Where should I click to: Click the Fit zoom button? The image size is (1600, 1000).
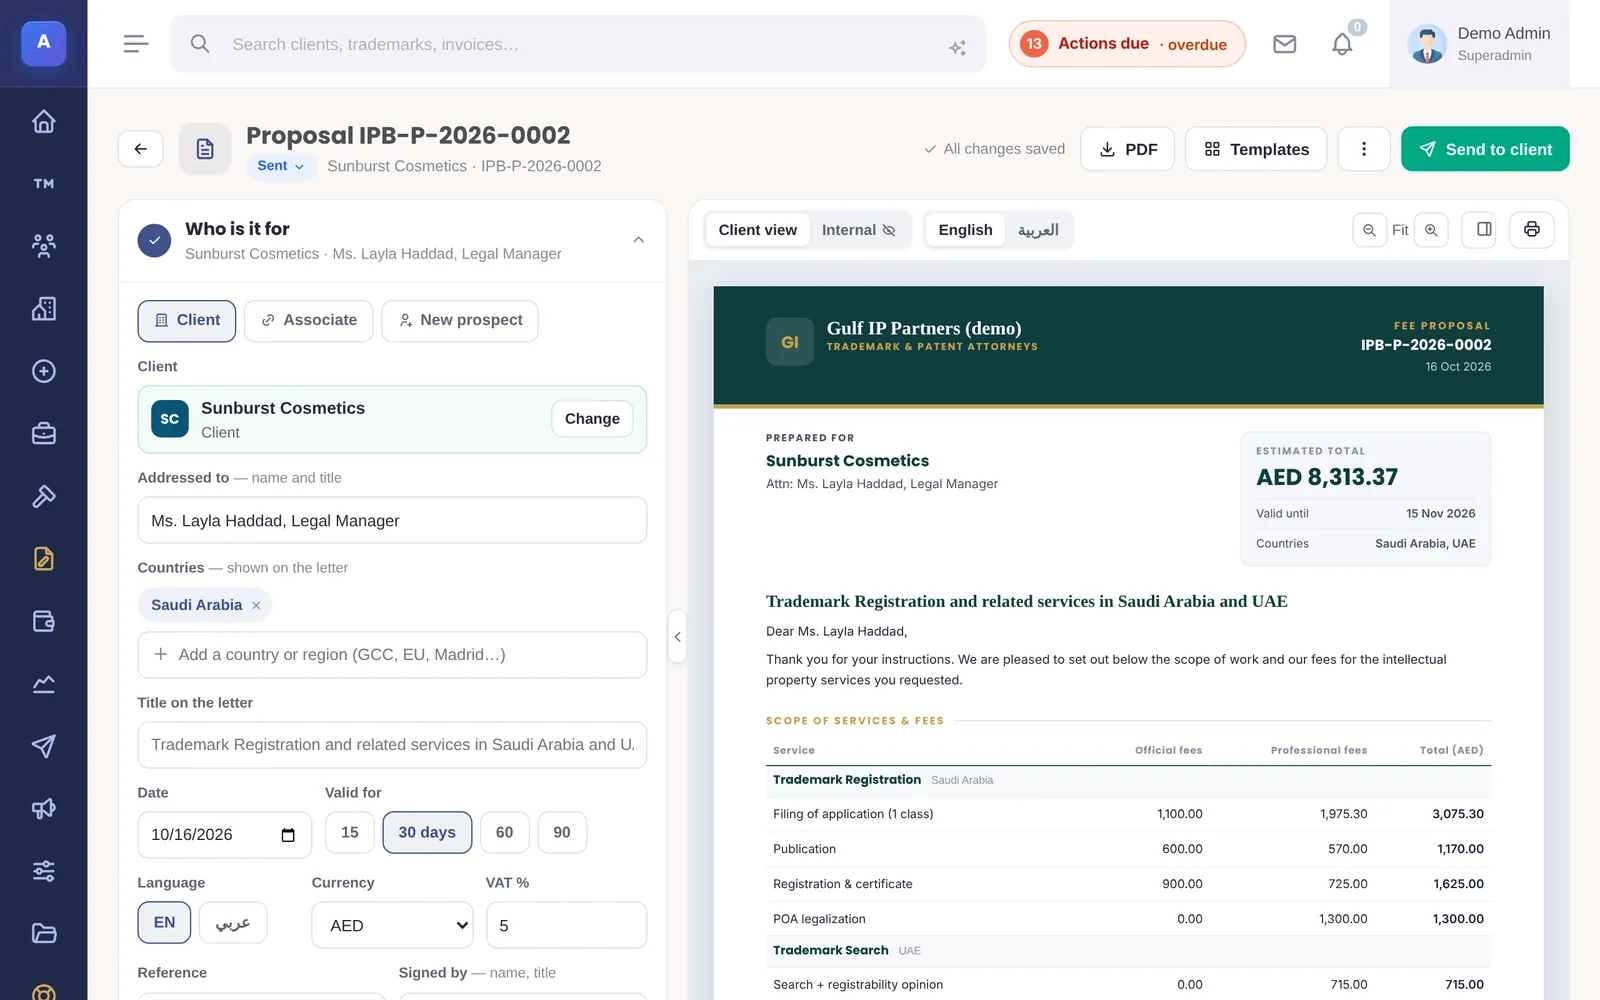[x=1400, y=230]
